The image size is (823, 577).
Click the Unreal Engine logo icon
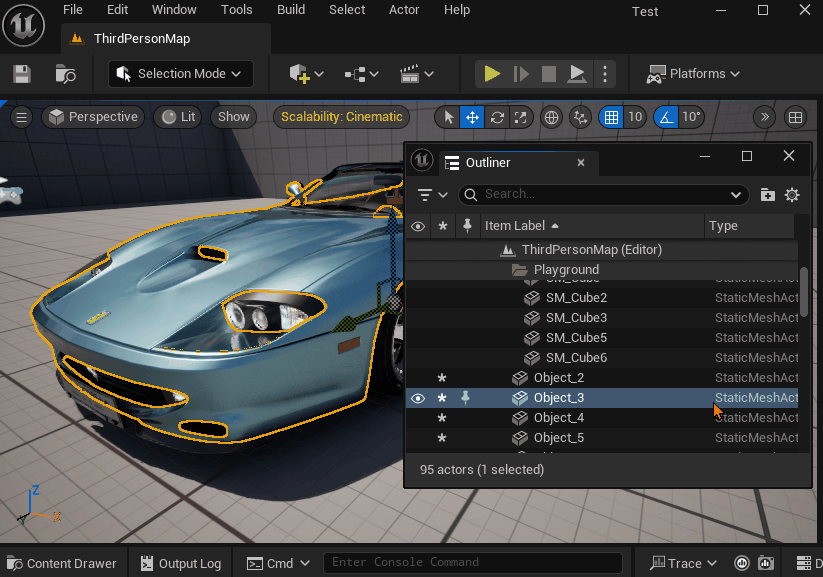(x=24, y=25)
